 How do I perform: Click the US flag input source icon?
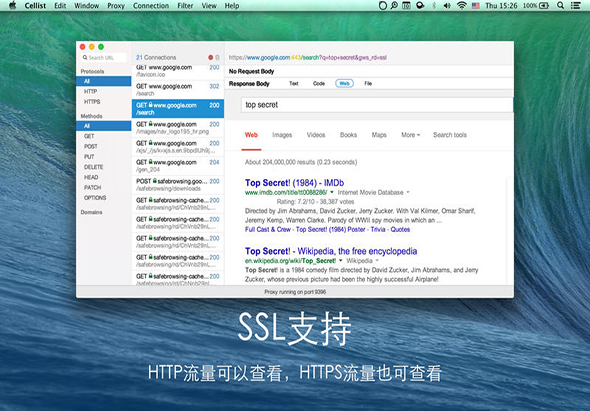point(476,6)
